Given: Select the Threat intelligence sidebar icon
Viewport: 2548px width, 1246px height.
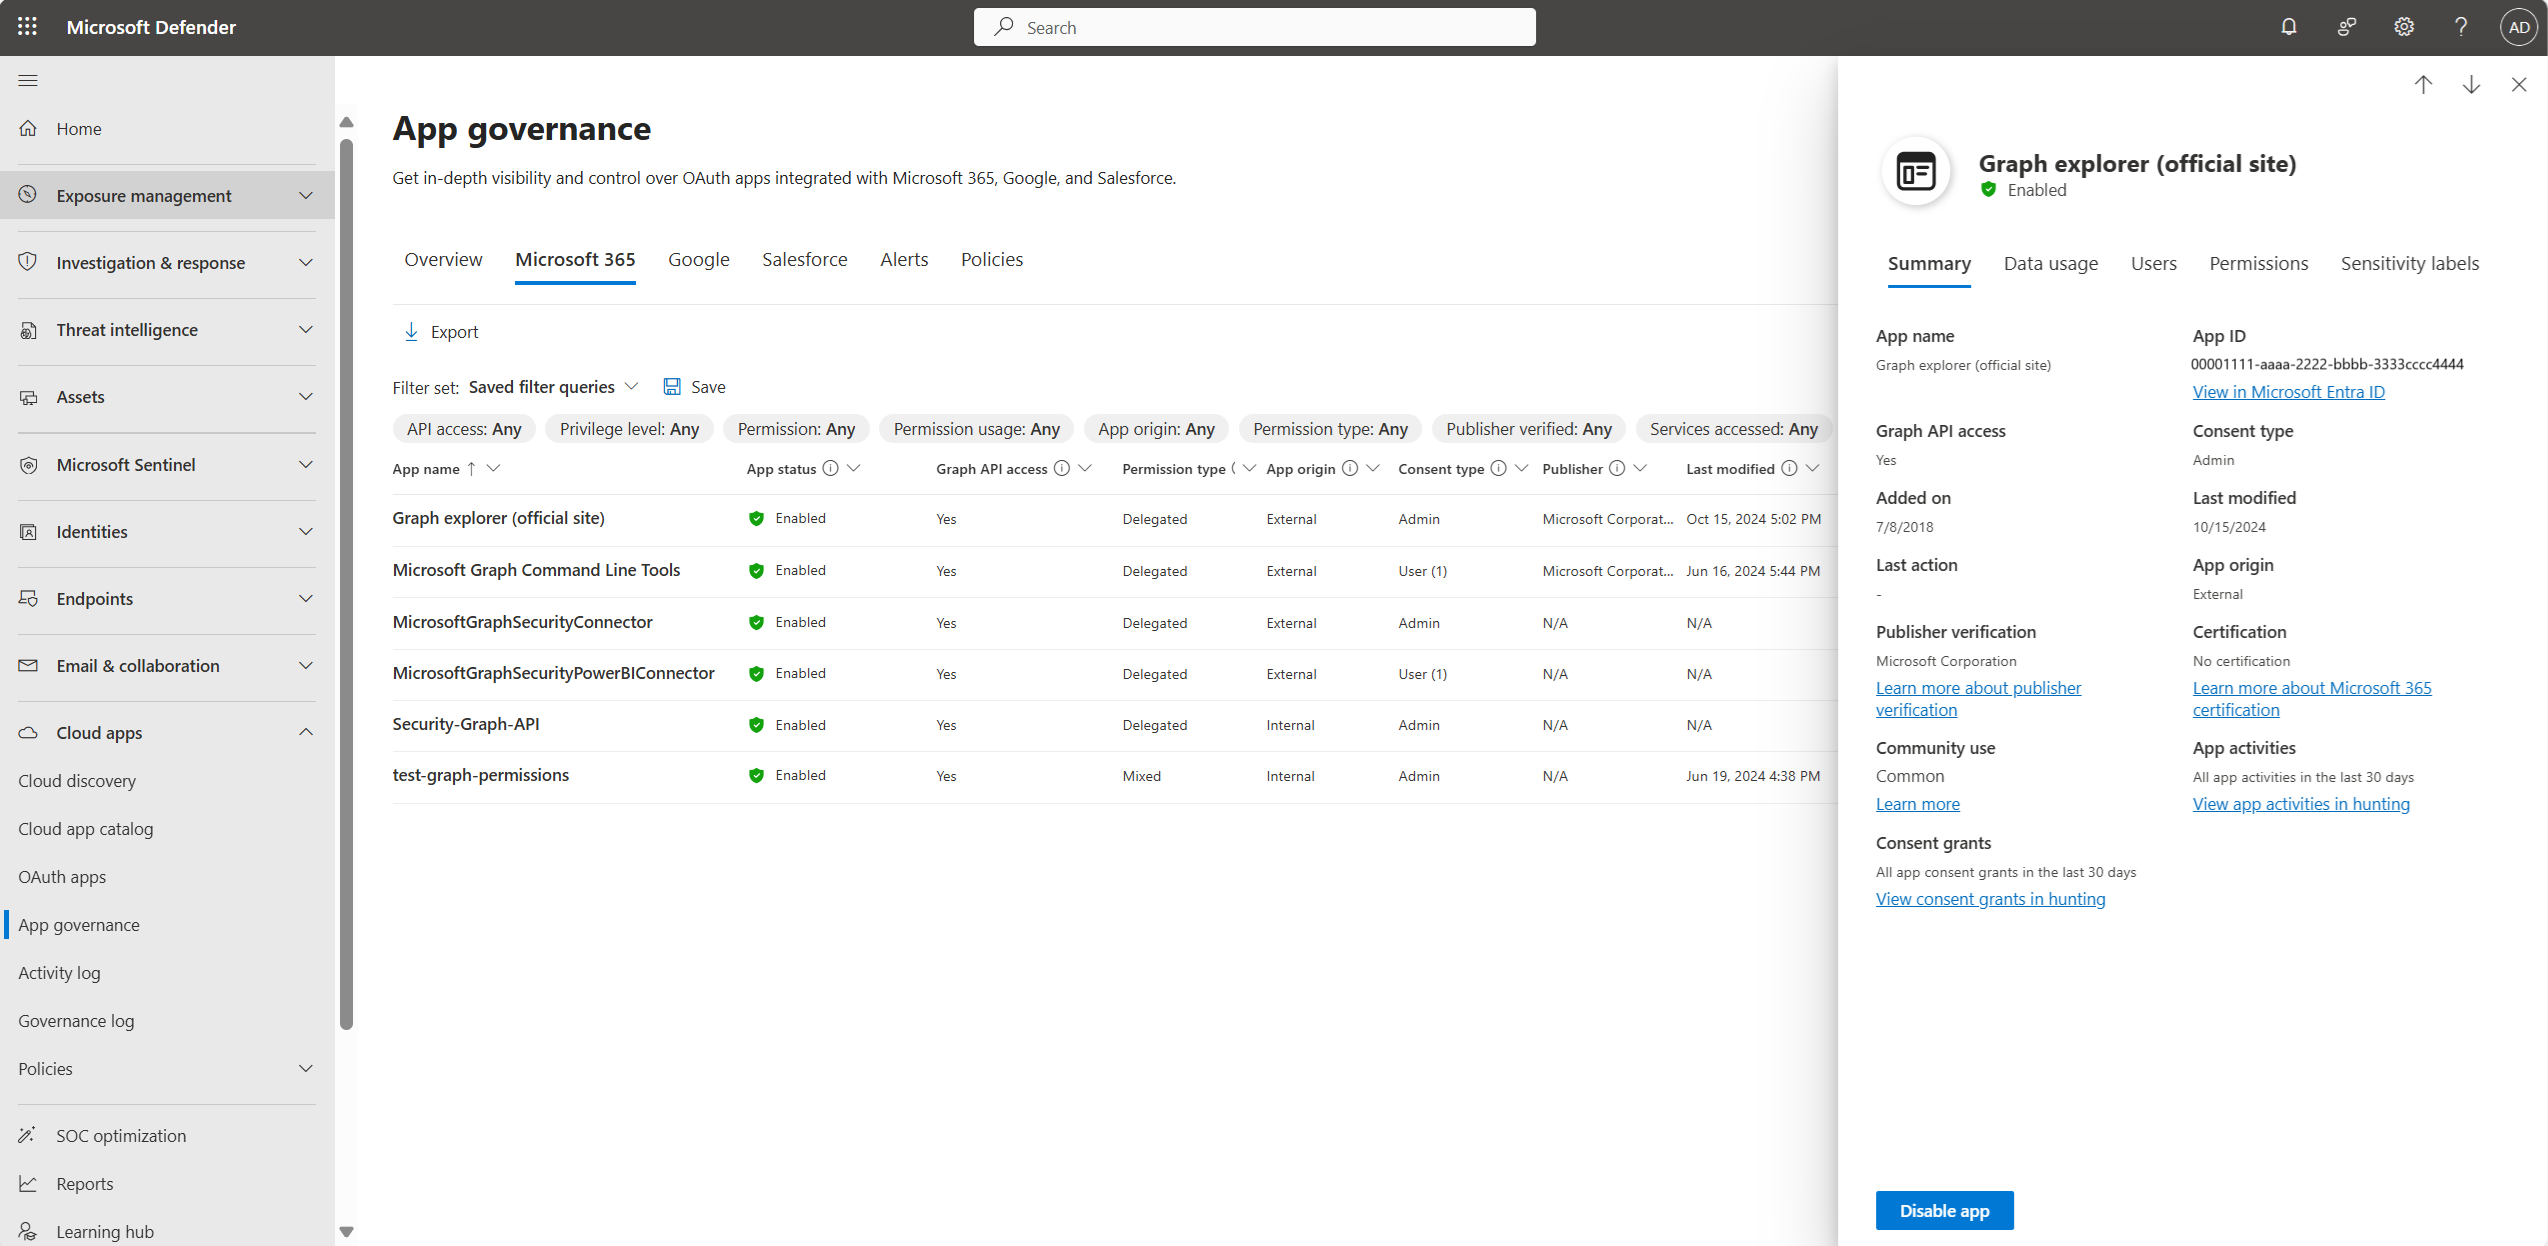Looking at the screenshot, I should 31,330.
